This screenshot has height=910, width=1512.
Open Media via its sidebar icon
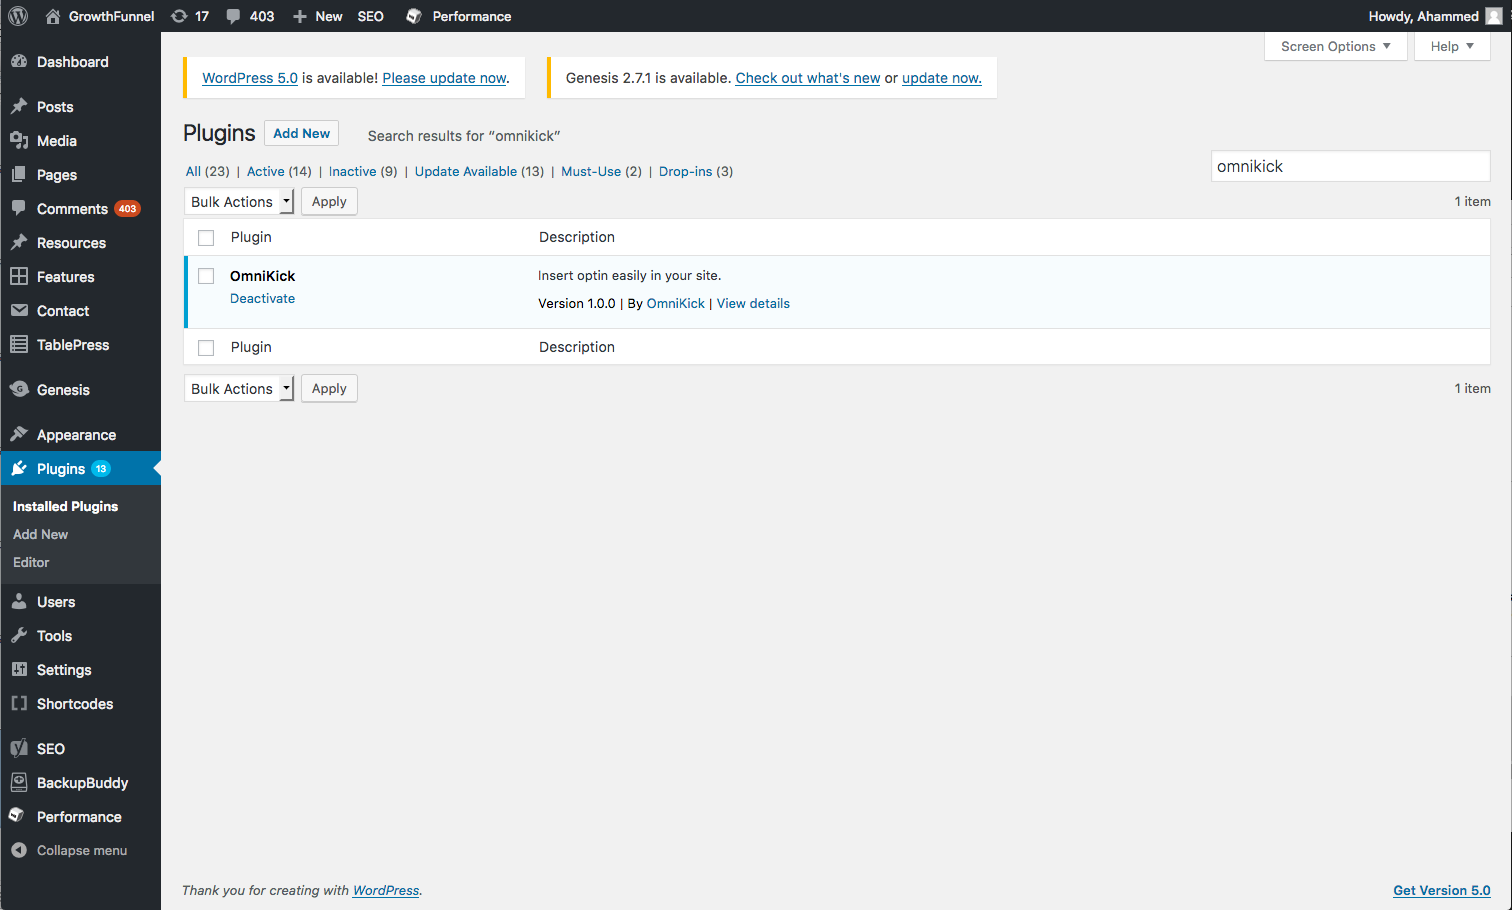(19, 140)
